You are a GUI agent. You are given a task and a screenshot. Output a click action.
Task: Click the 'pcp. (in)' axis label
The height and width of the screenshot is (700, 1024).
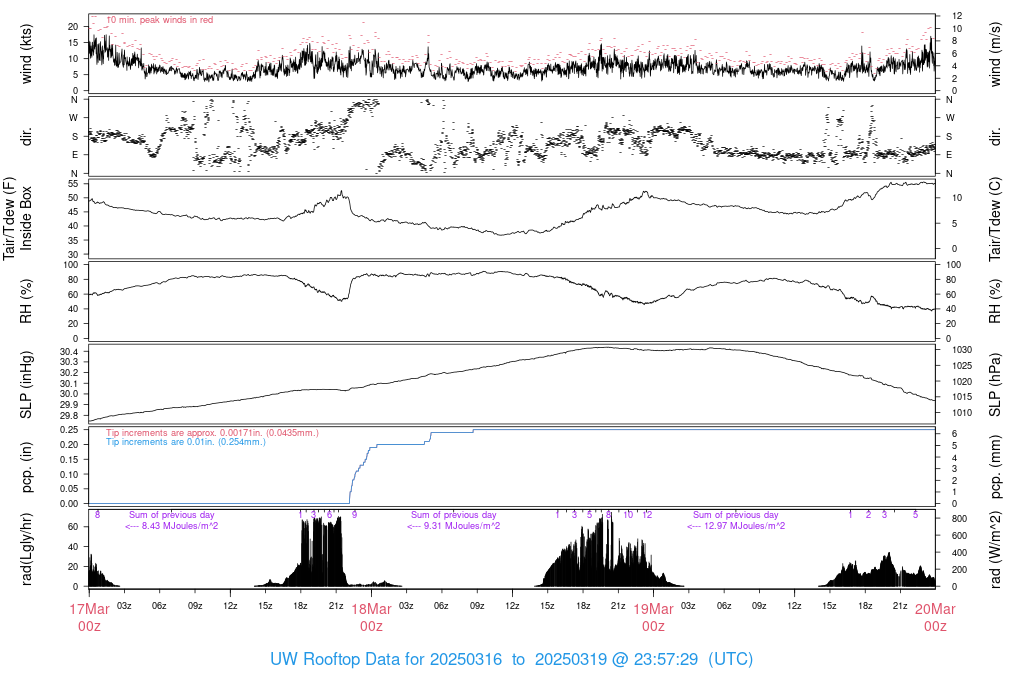coord(26,467)
